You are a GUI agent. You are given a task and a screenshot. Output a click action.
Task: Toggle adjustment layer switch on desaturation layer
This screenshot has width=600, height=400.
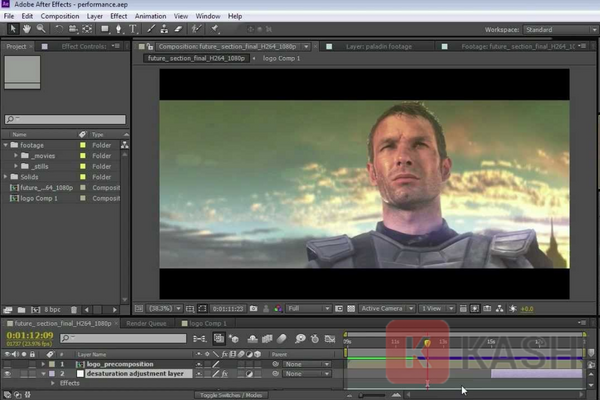(x=249, y=374)
